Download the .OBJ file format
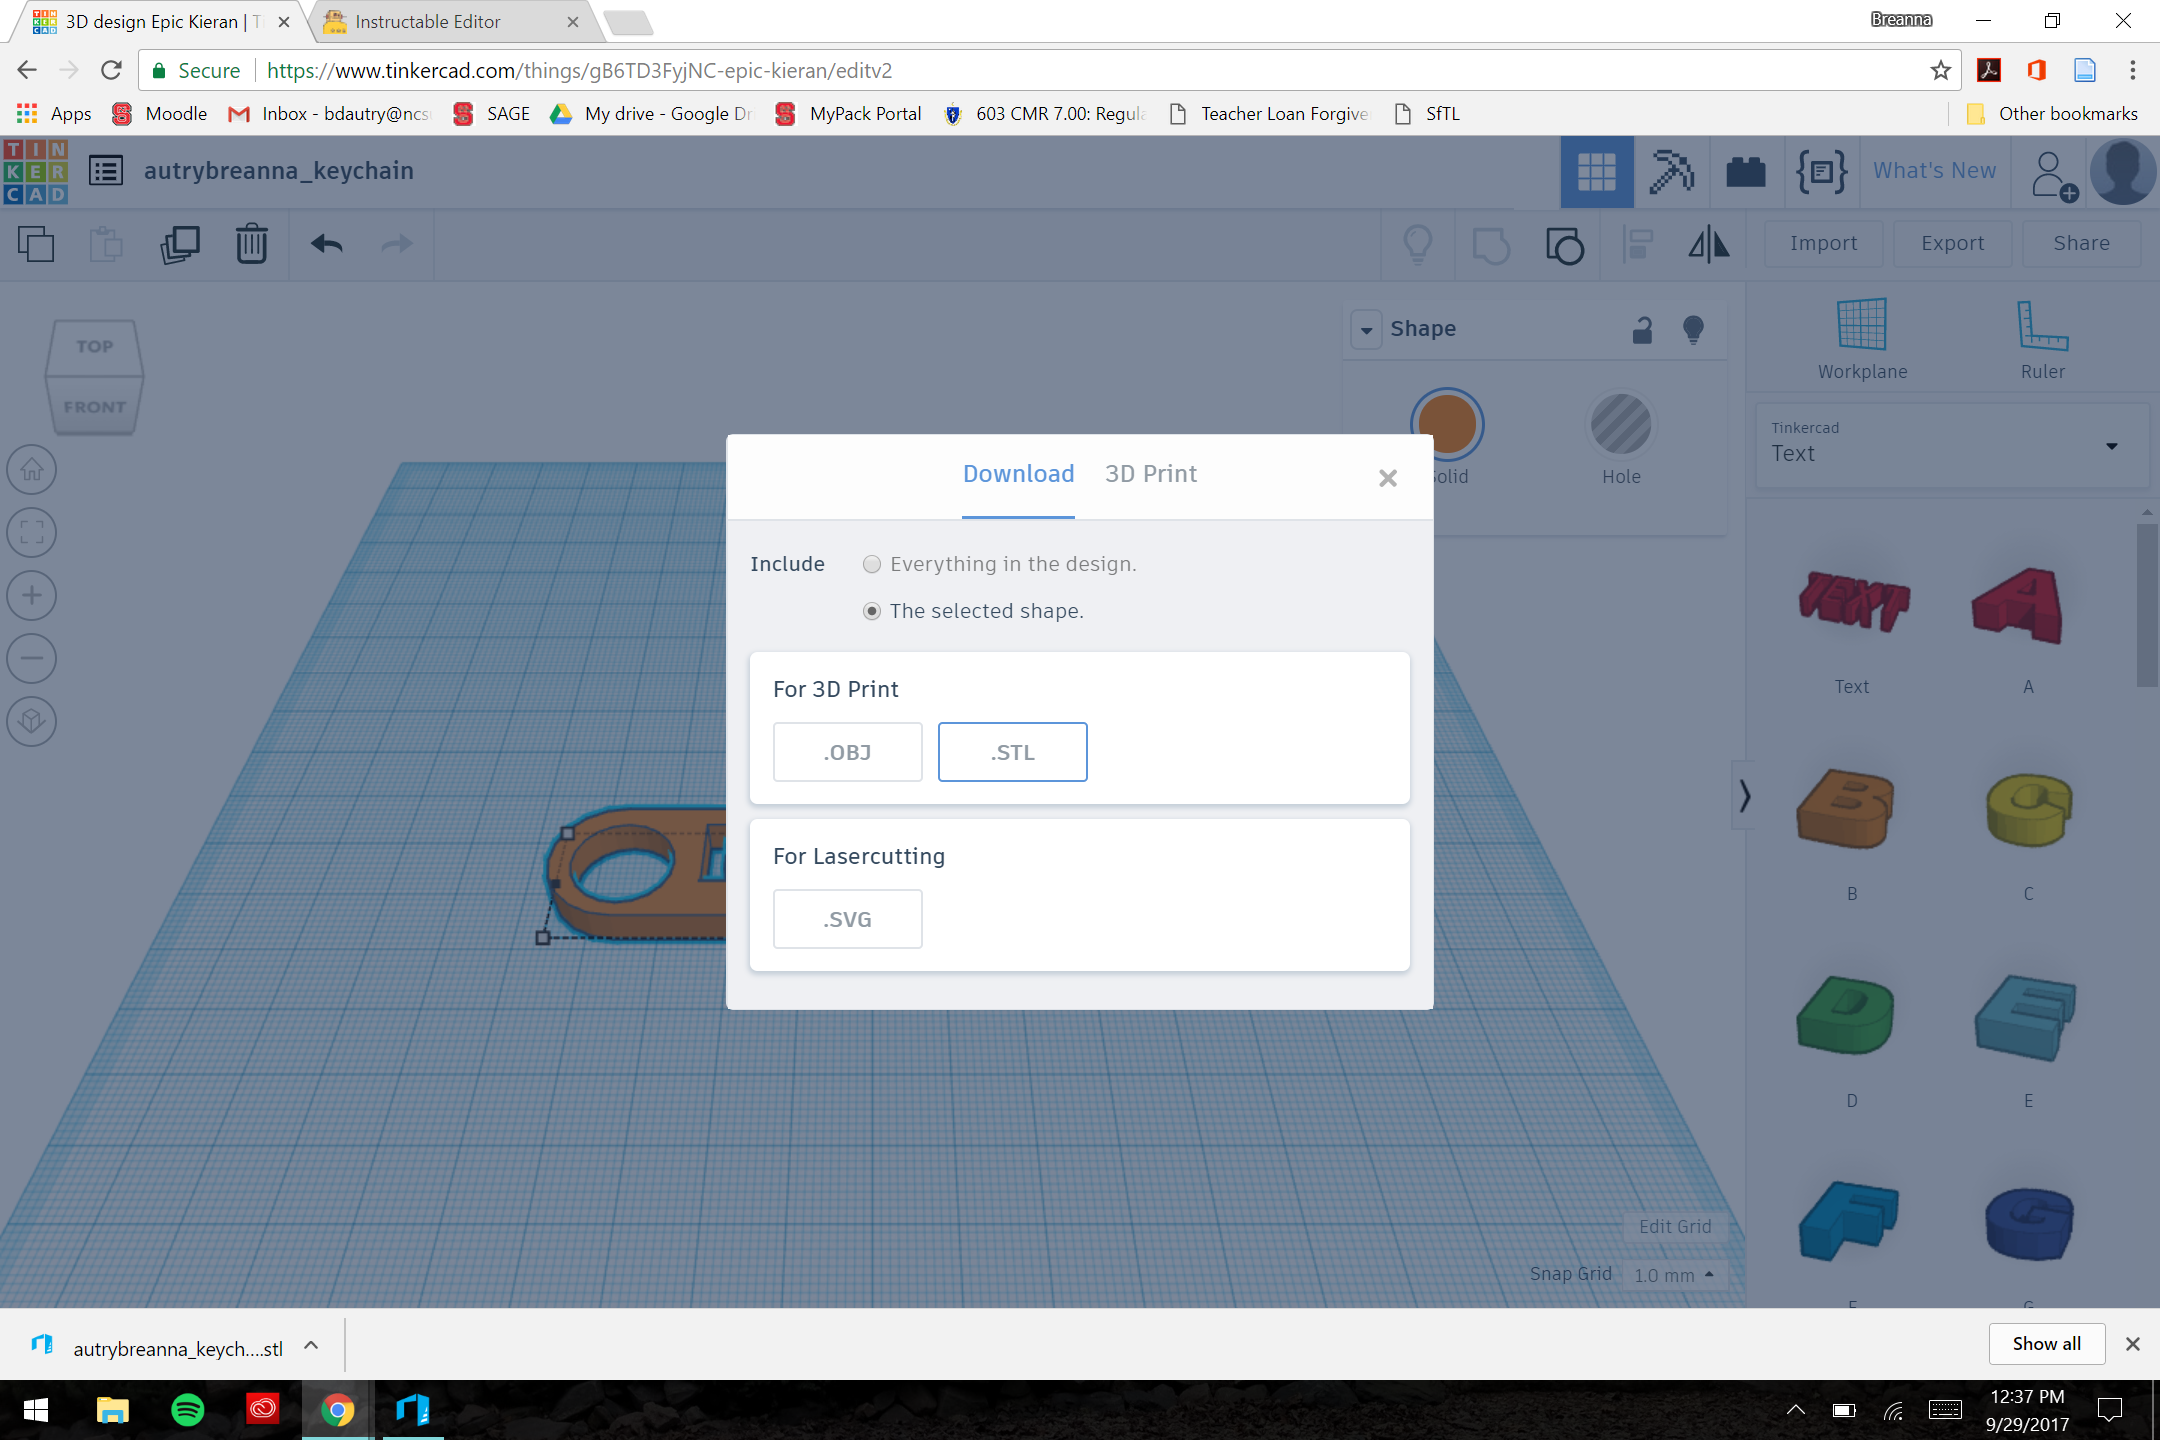 (847, 752)
